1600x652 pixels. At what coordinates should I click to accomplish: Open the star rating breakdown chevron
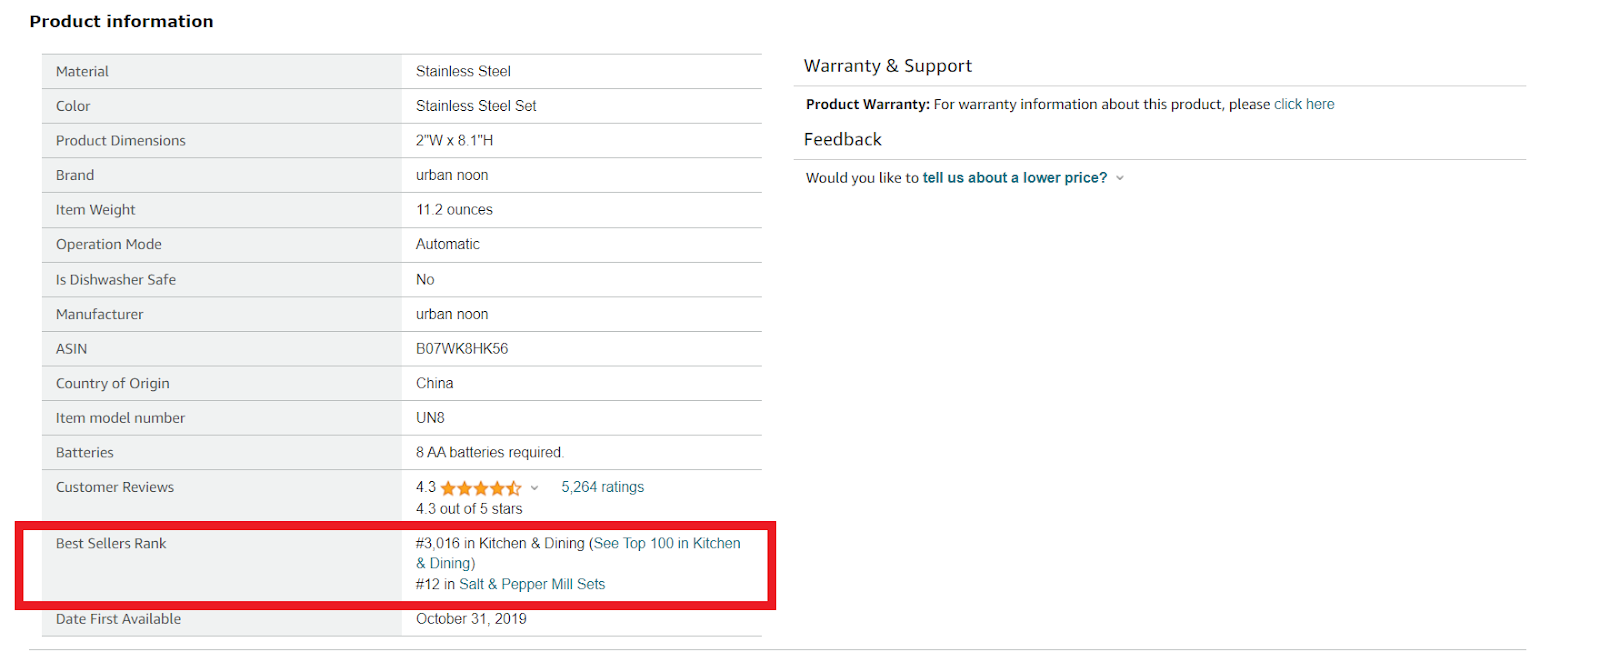coord(534,488)
